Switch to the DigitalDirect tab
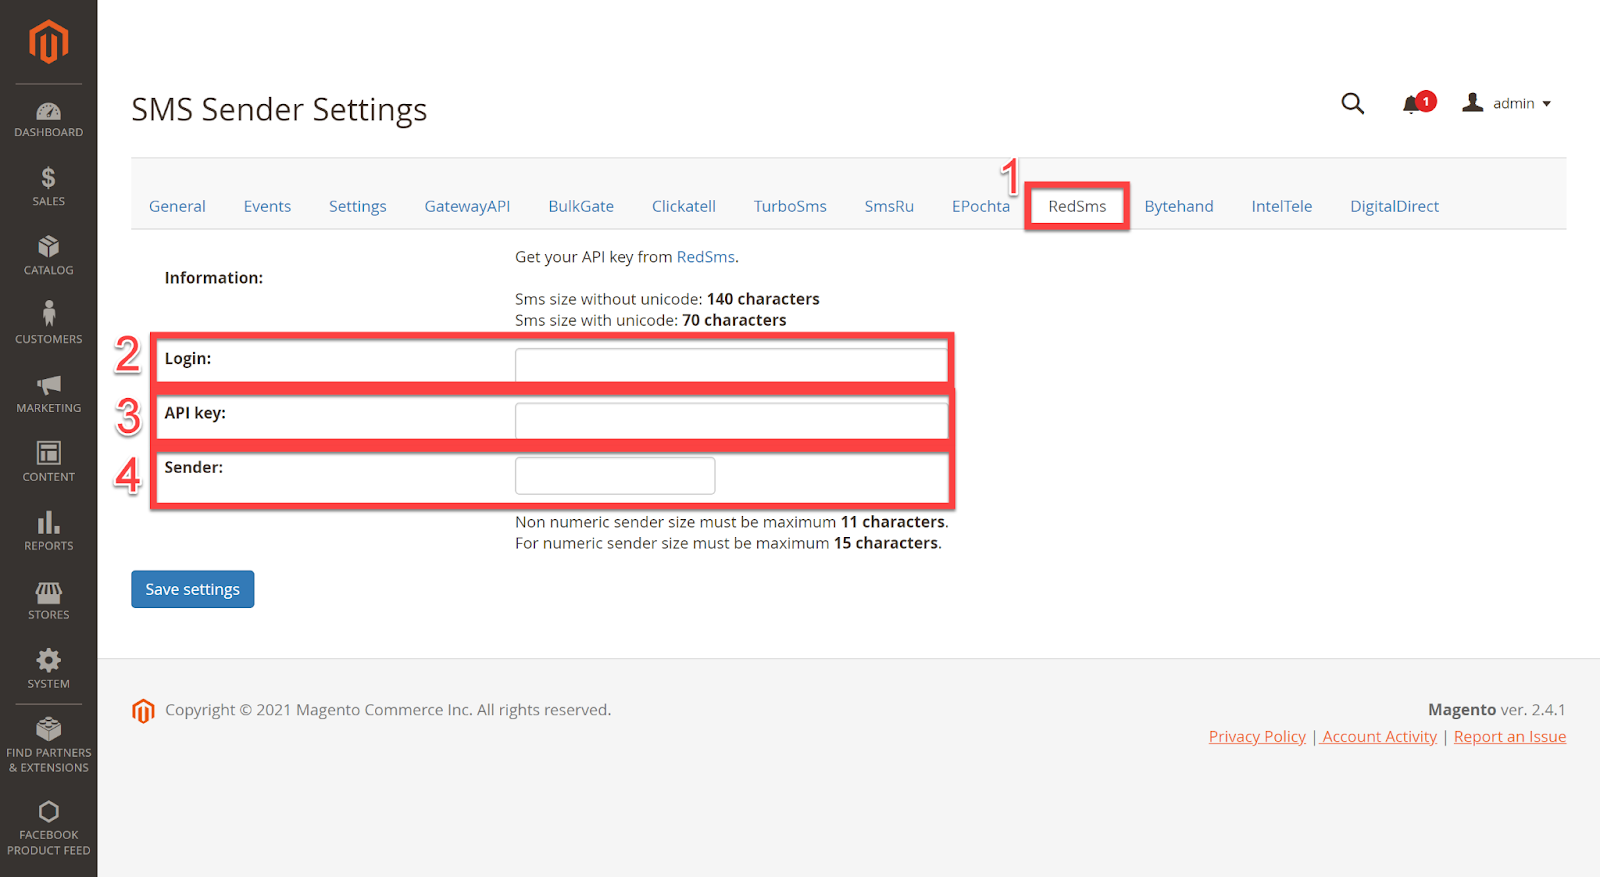The width and height of the screenshot is (1600, 877). click(x=1394, y=206)
